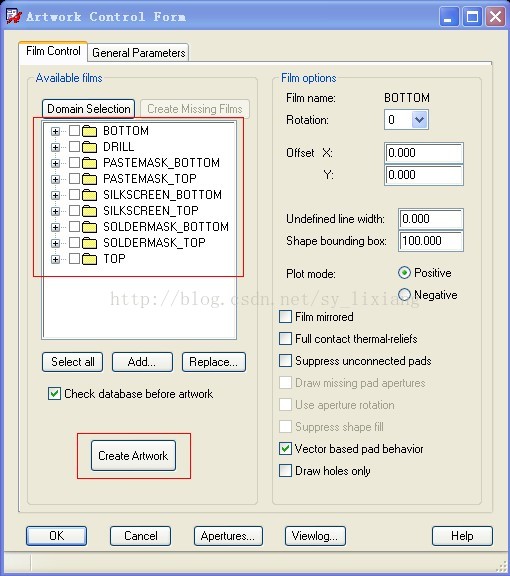Screen dimensions: 510x576
Task: Click the Artwork Control Form title icon
Action: [14, 17]
